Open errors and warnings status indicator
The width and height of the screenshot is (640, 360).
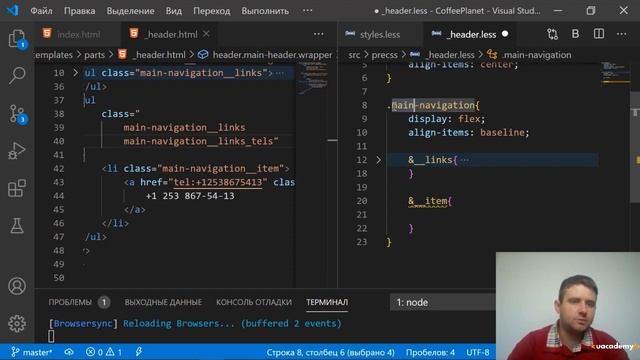(x=104, y=352)
